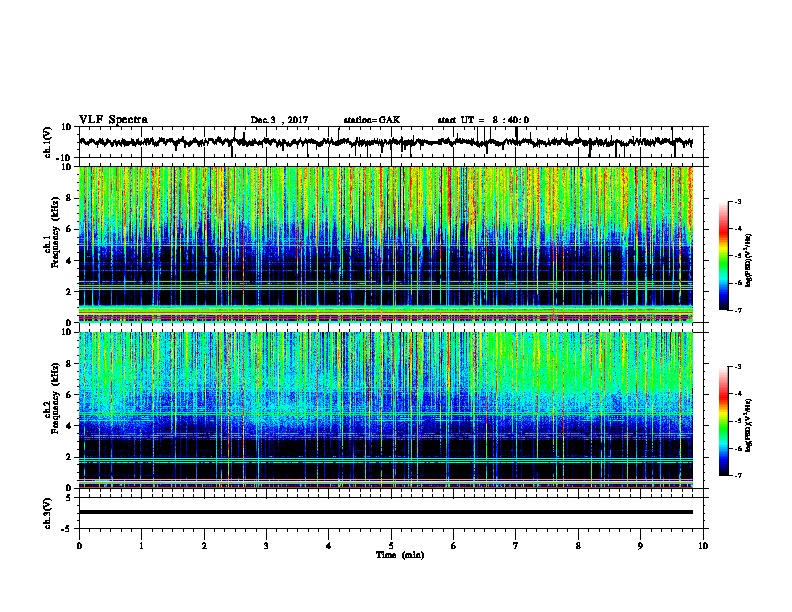Click time-axis tick label "0" at the bottom
The width and height of the screenshot is (792, 612).
(79, 546)
